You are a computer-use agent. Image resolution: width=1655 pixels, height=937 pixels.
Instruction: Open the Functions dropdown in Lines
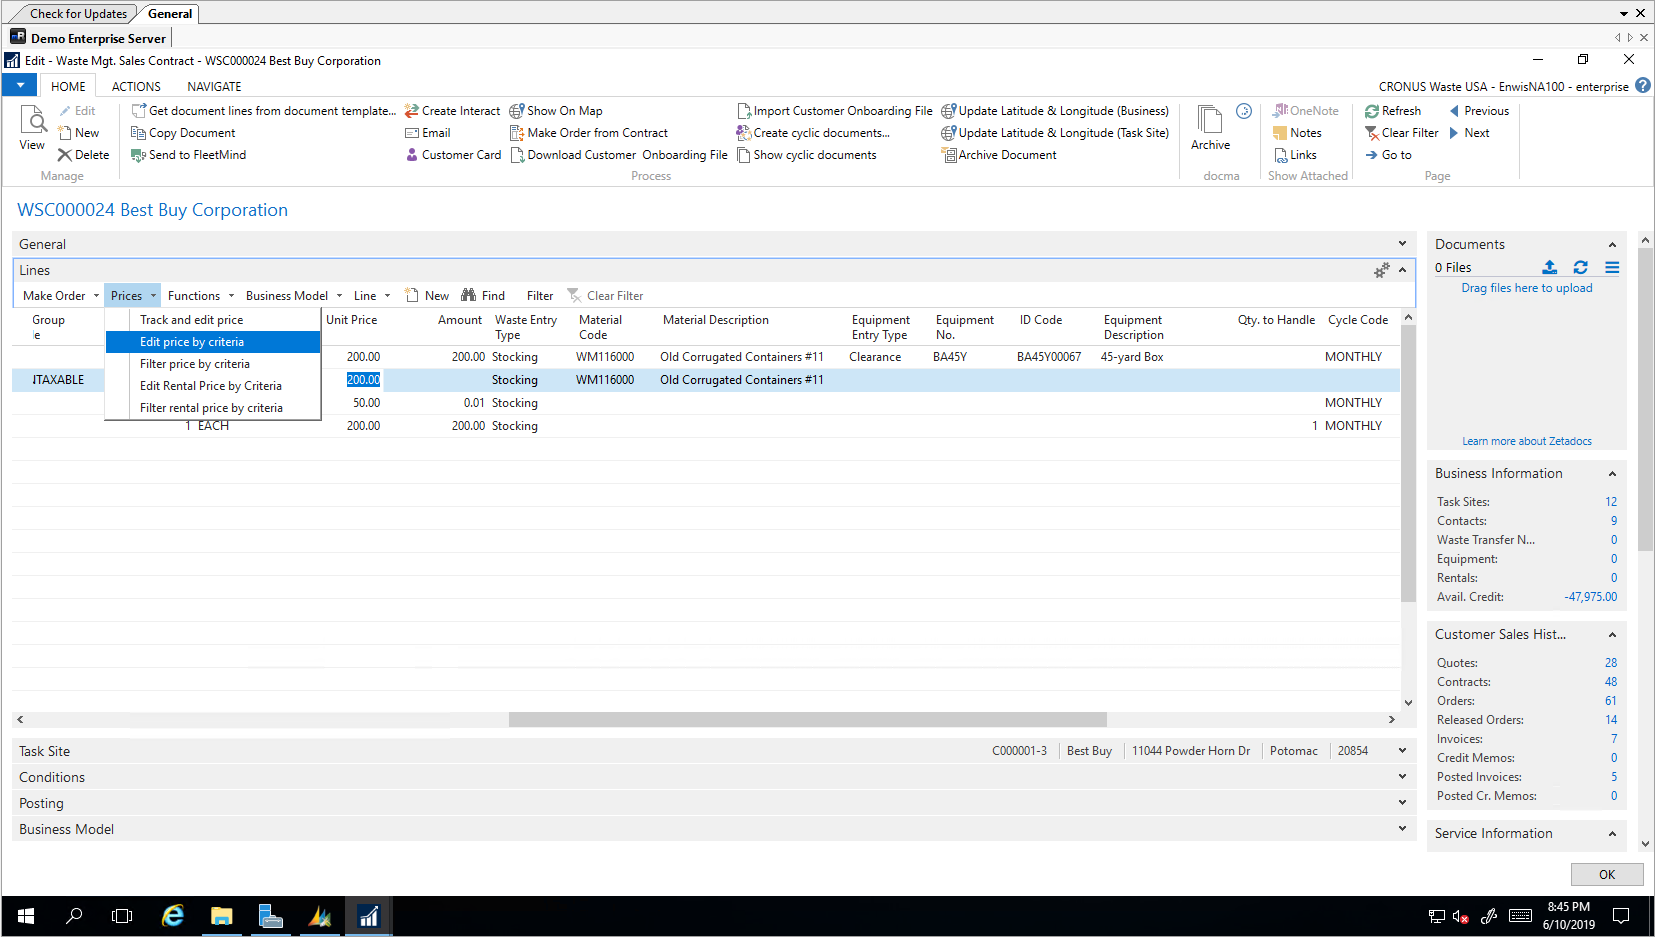pyautogui.click(x=201, y=296)
